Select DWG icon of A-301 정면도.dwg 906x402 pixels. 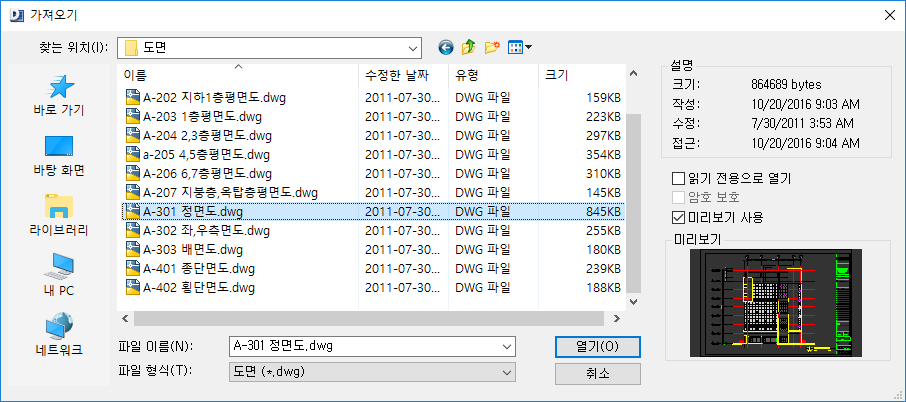tap(133, 211)
